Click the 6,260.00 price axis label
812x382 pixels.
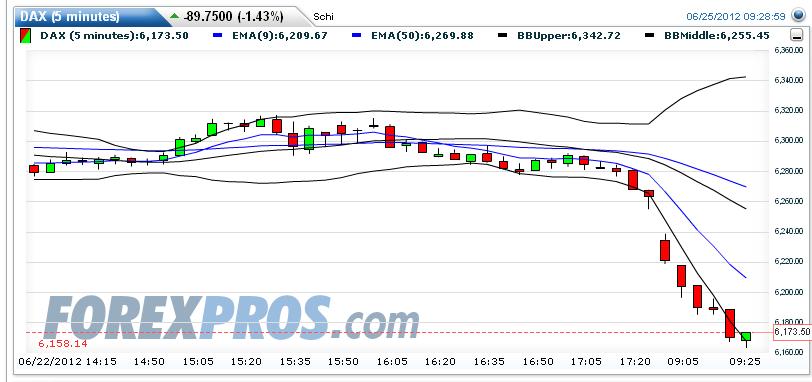pyautogui.click(x=788, y=201)
